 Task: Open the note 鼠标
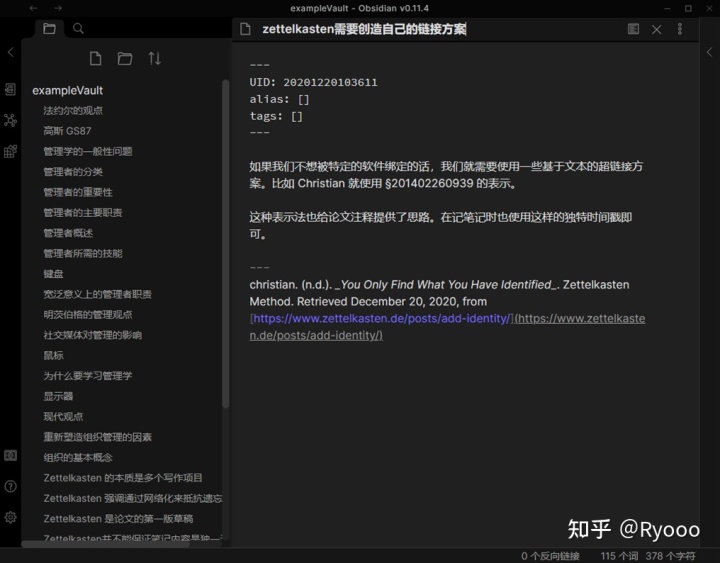pyautogui.click(x=53, y=355)
